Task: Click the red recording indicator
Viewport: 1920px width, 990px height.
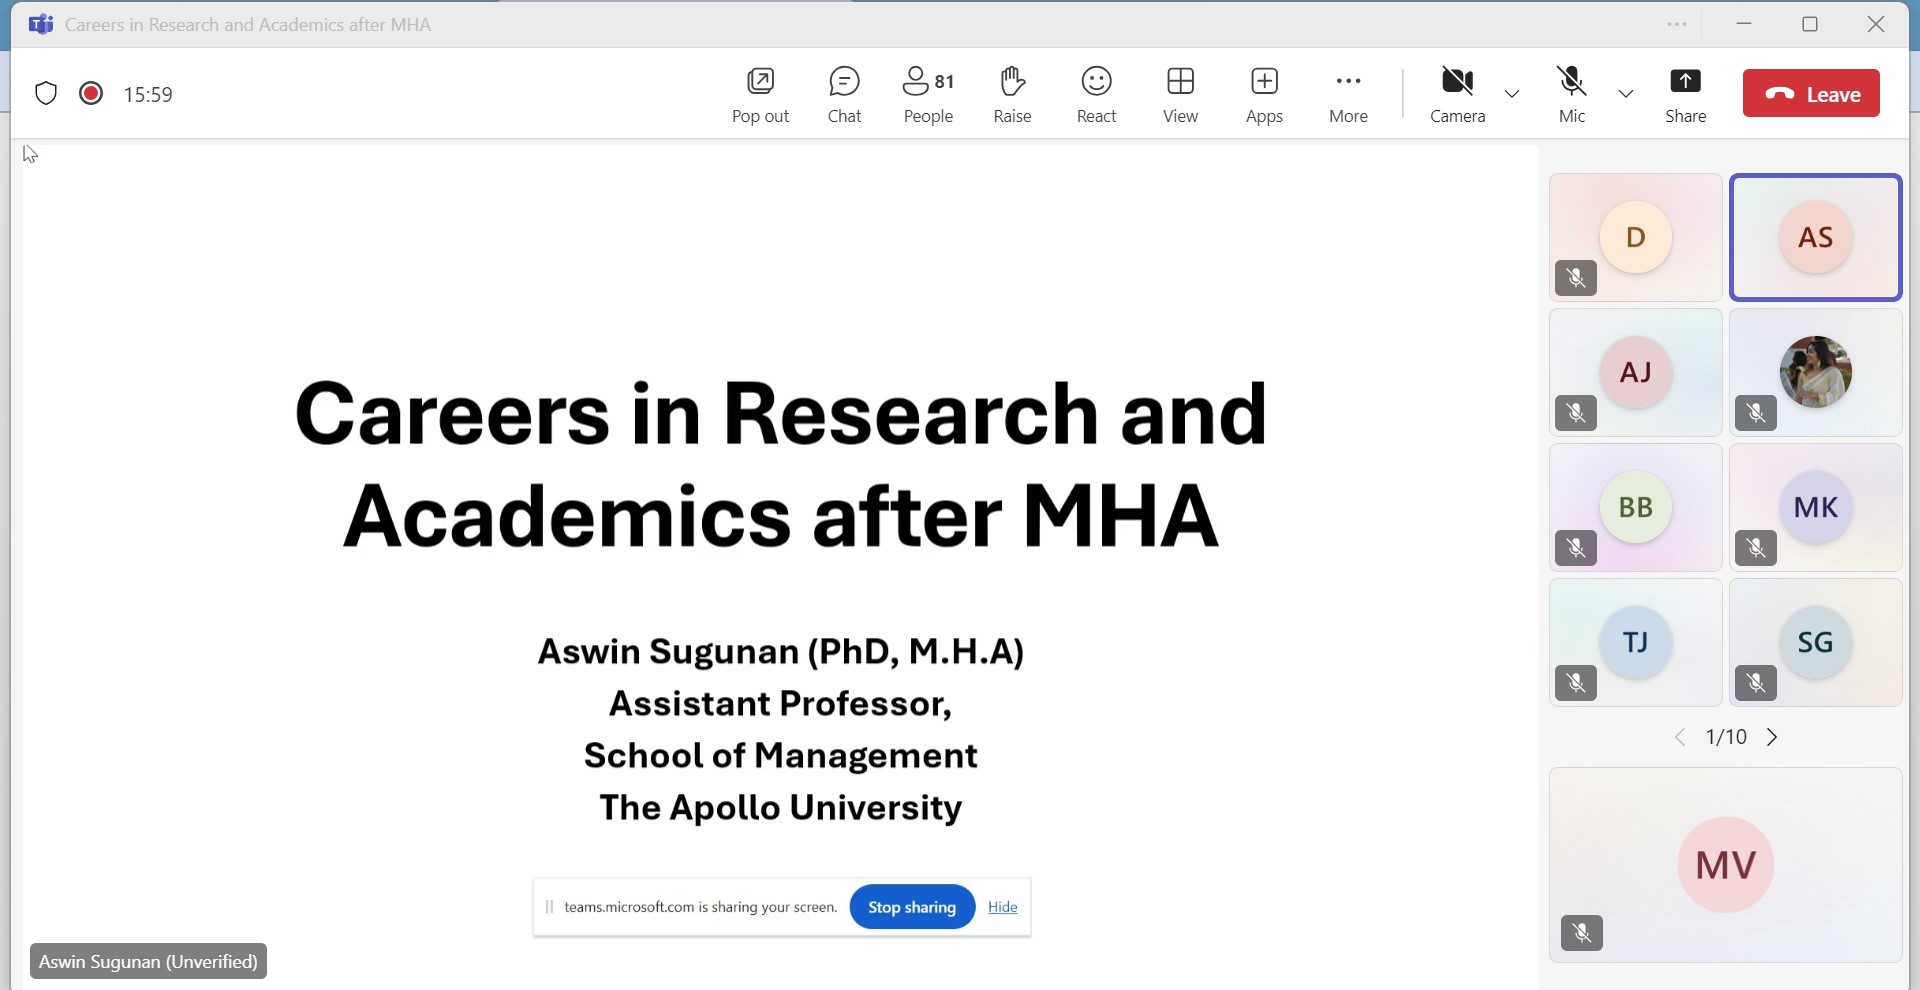Action: (91, 94)
